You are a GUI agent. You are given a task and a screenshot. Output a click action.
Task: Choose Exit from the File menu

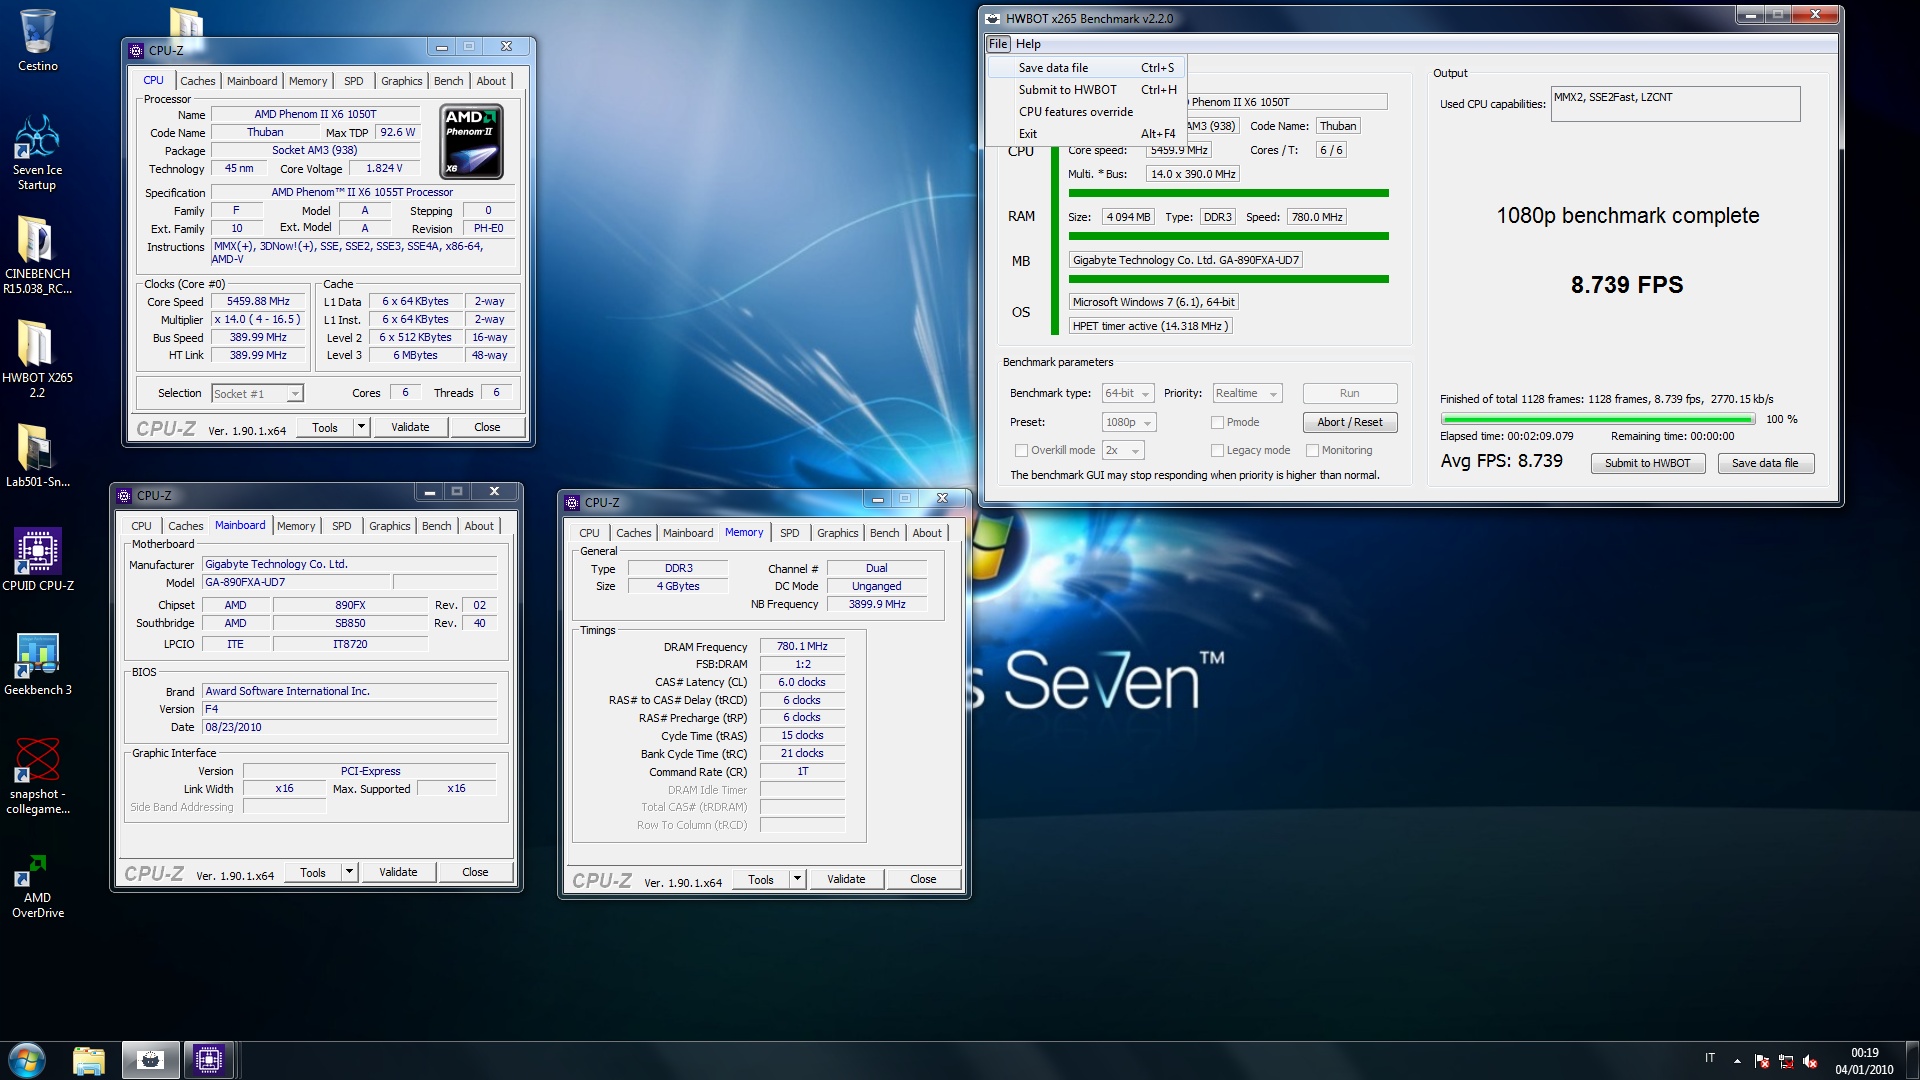coord(1086,134)
